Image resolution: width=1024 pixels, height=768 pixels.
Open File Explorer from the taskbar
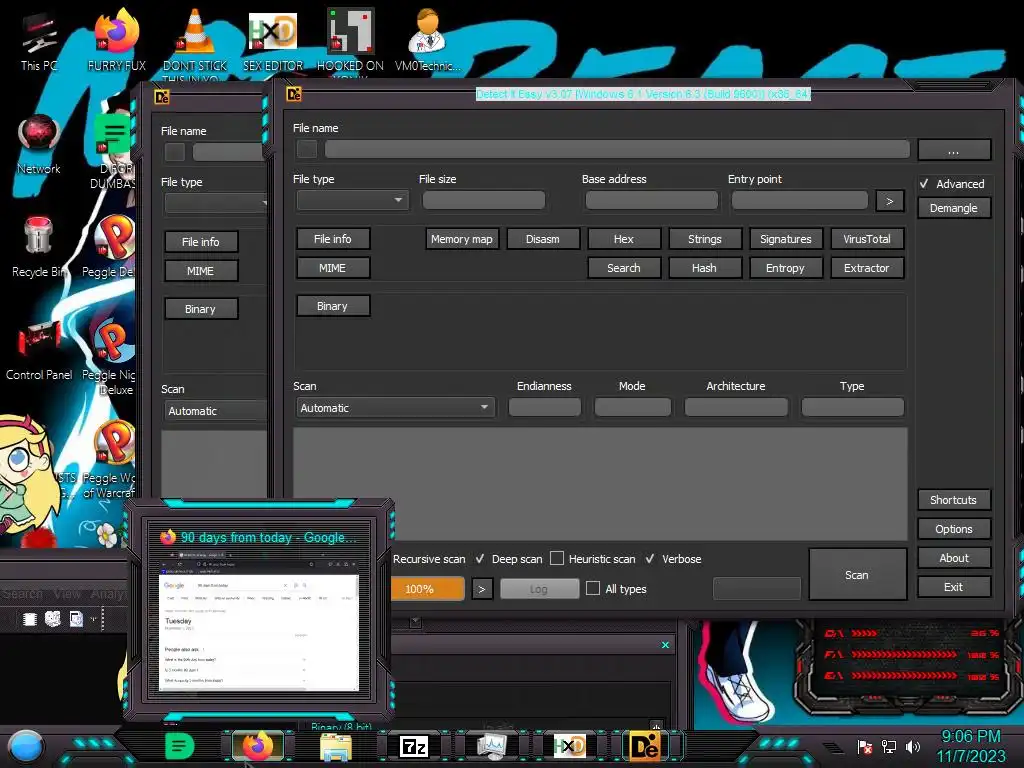point(336,746)
